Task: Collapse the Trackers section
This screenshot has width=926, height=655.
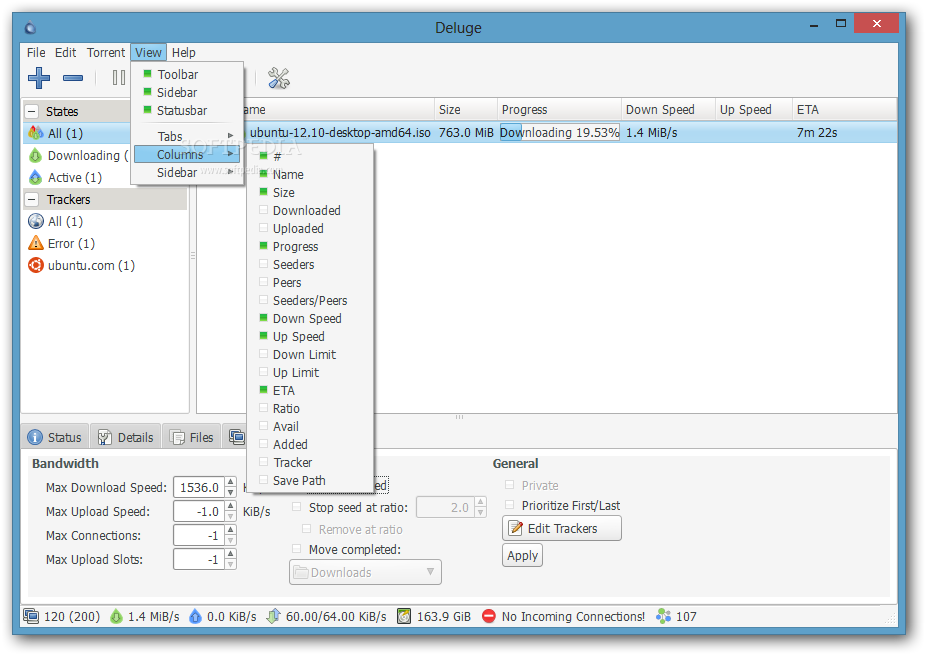Action: pos(32,200)
